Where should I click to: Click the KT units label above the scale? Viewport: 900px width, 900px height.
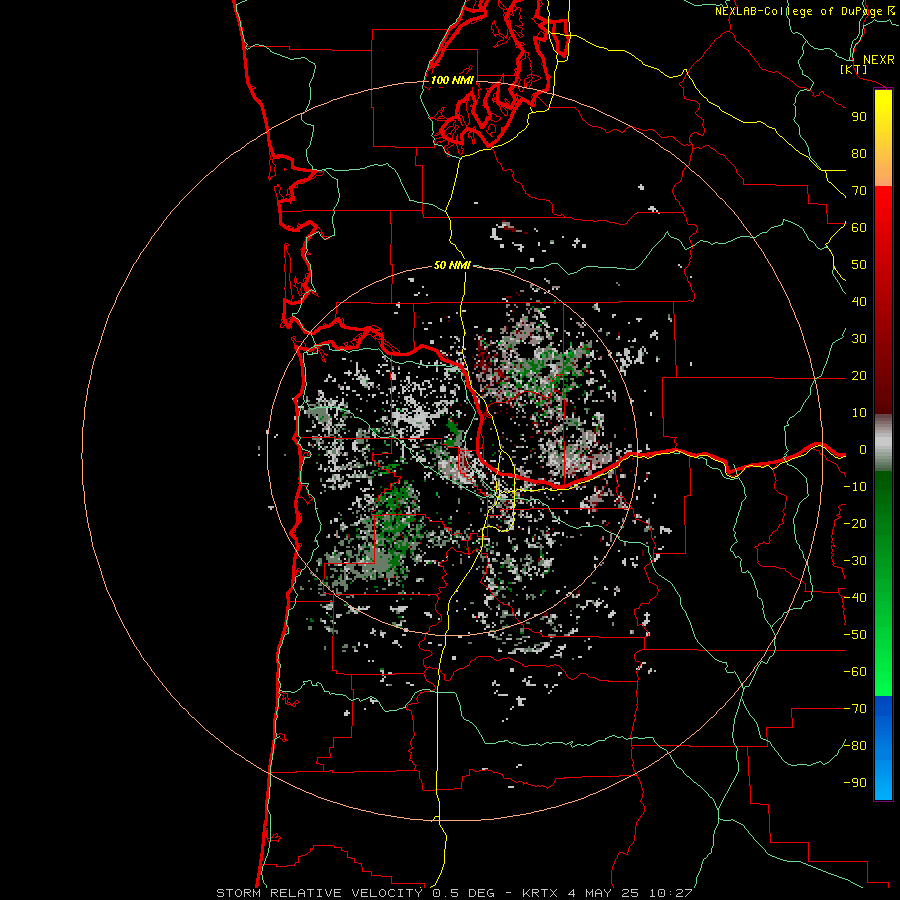click(854, 69)
